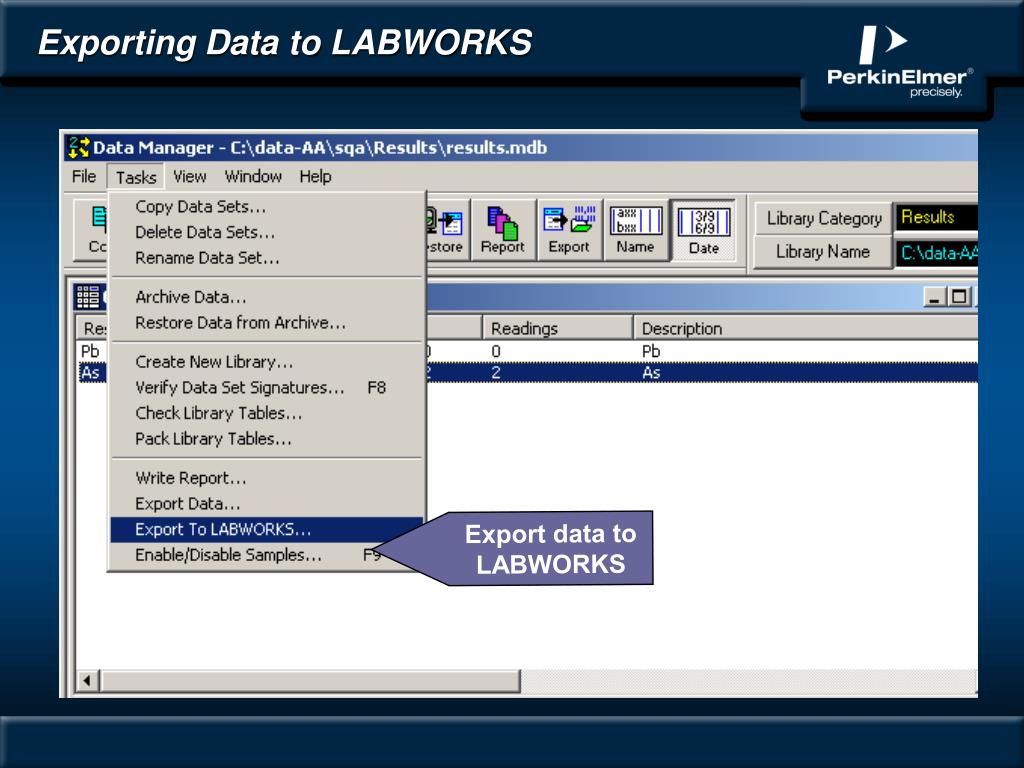Click the Readings column header
The width and height of the screenshot is (1024, 768).
(x=558, y=328)
